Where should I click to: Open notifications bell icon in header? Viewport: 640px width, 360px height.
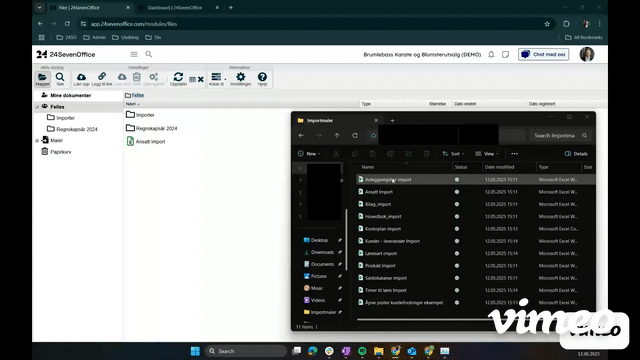[491, 54]
